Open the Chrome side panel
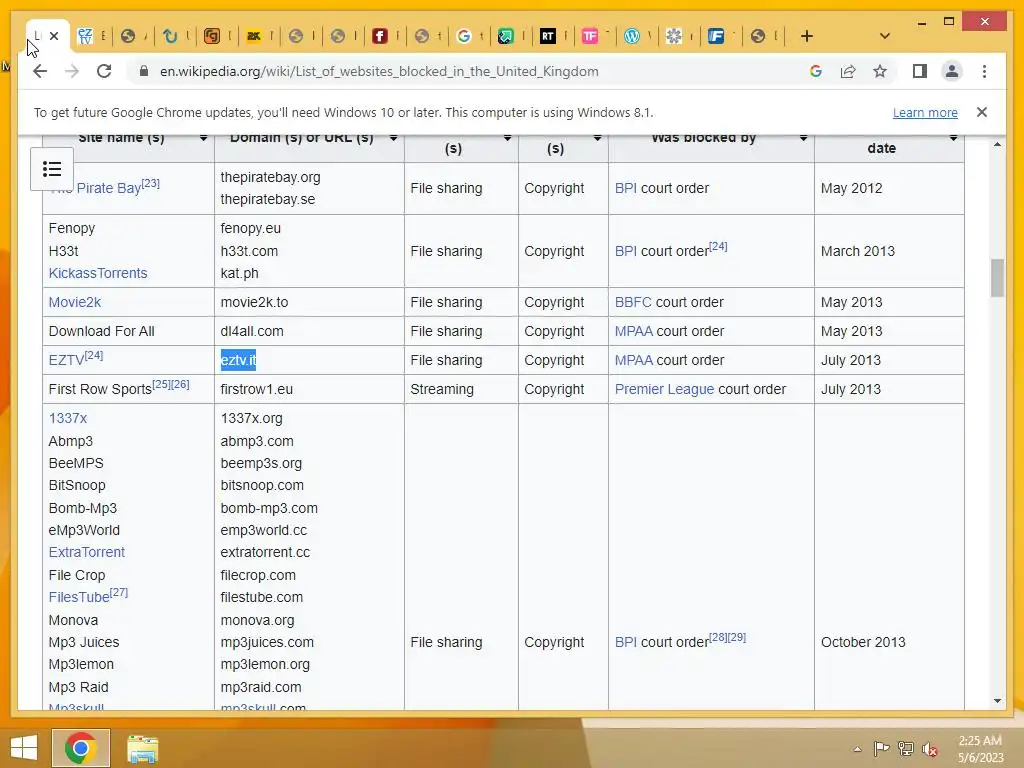 (920, 71)
